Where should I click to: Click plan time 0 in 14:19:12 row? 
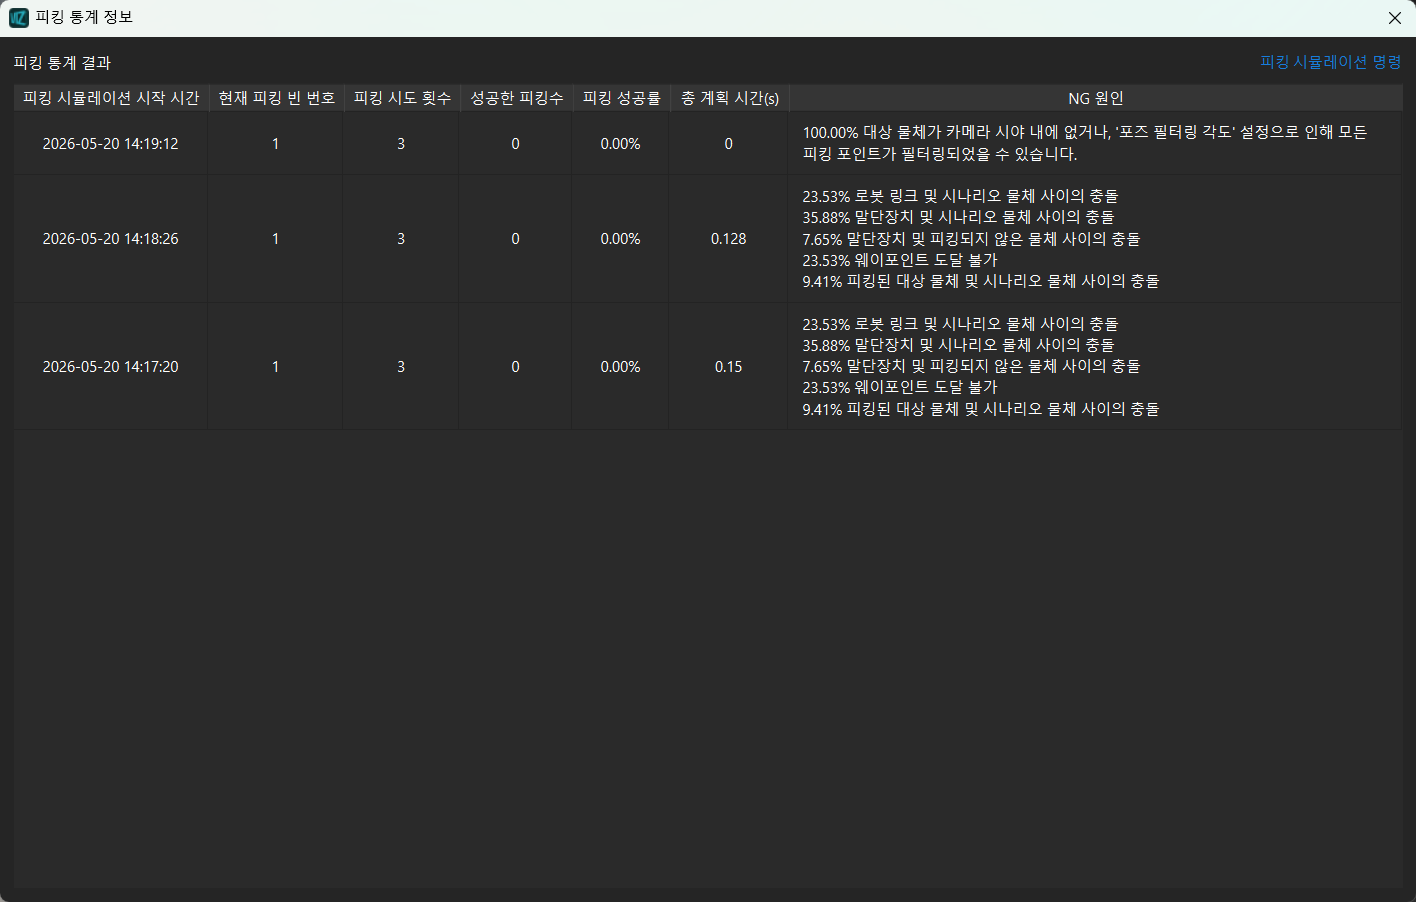(x=729, y=144)
